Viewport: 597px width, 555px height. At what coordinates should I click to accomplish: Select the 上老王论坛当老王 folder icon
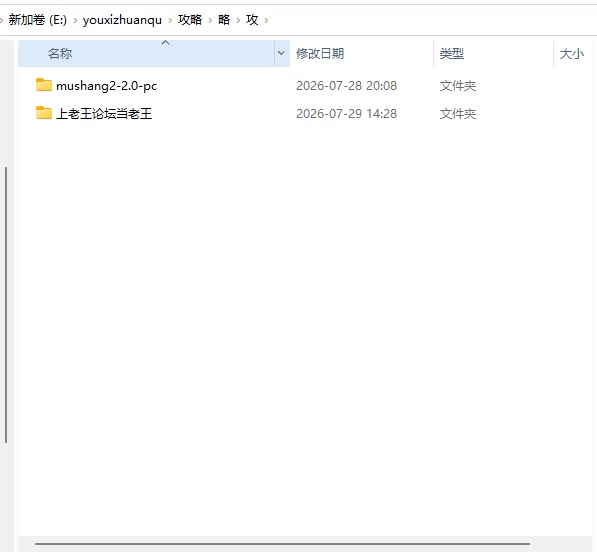point(44,113)
